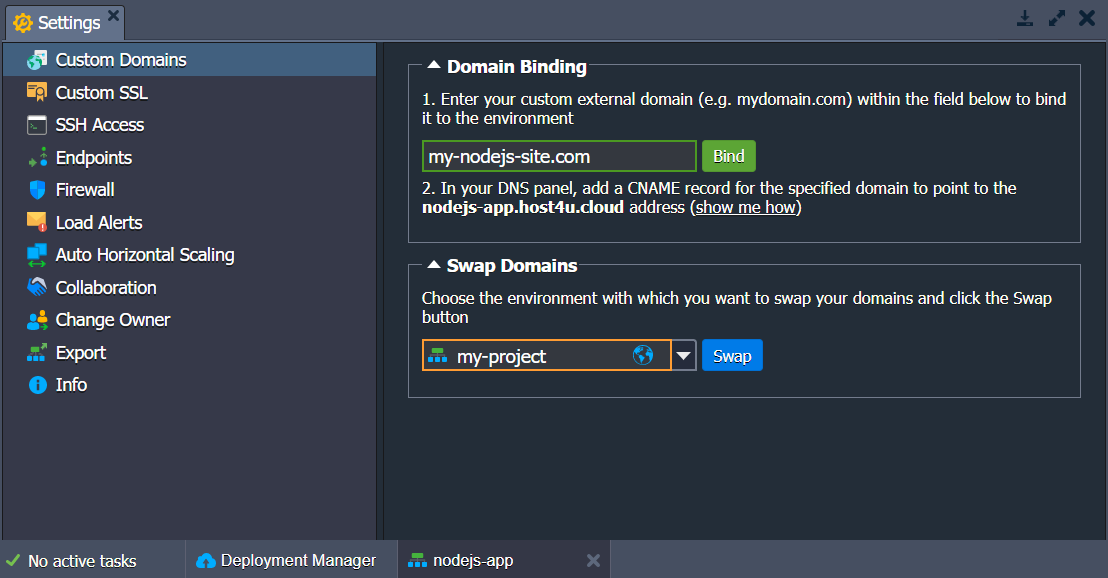Image resolution: width=1108 pixels, height=578 pixels.
Task: Expand the Settings tab to fullscreen
Action: (1057, 17)
